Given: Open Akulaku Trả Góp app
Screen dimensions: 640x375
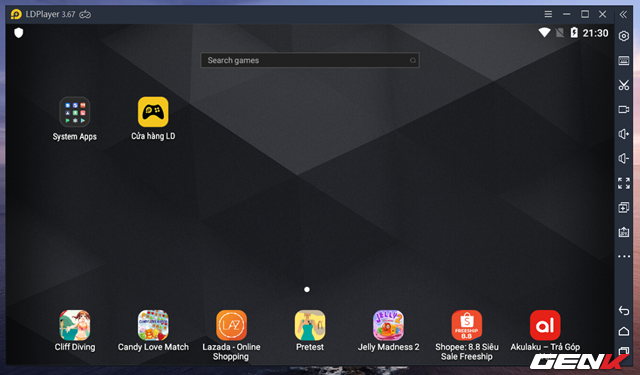Looking at the screenshot, I should coord(545,325).
